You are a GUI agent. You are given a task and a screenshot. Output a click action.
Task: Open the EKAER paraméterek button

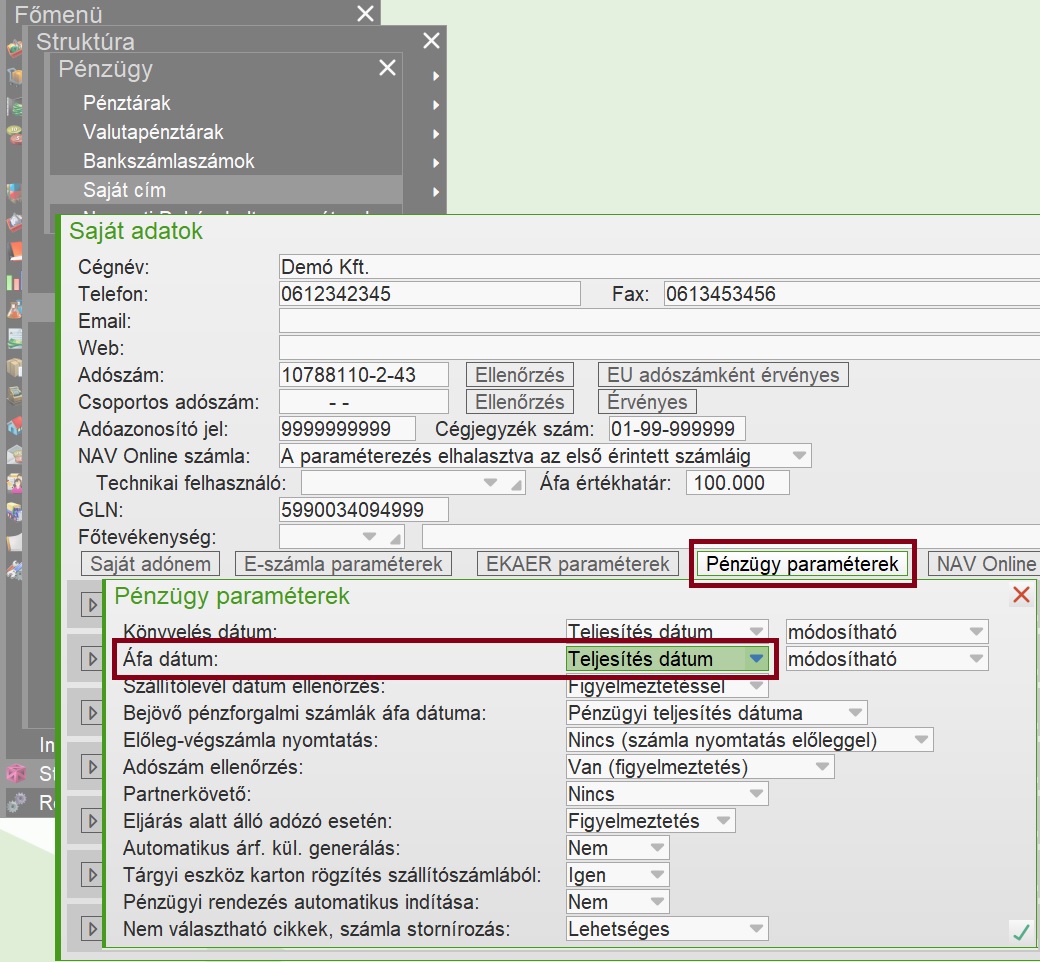[578, 564]
